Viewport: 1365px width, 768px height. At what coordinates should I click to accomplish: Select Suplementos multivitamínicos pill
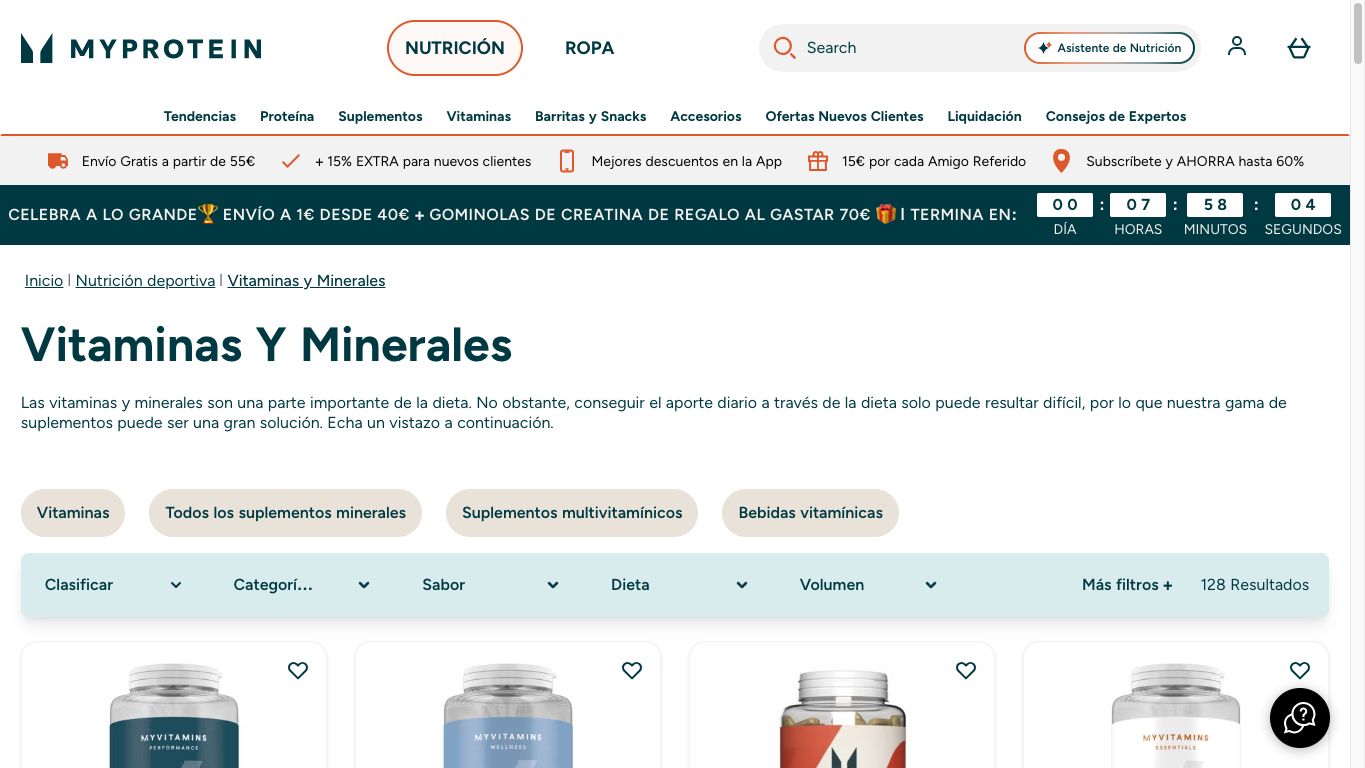click(572, 513)
